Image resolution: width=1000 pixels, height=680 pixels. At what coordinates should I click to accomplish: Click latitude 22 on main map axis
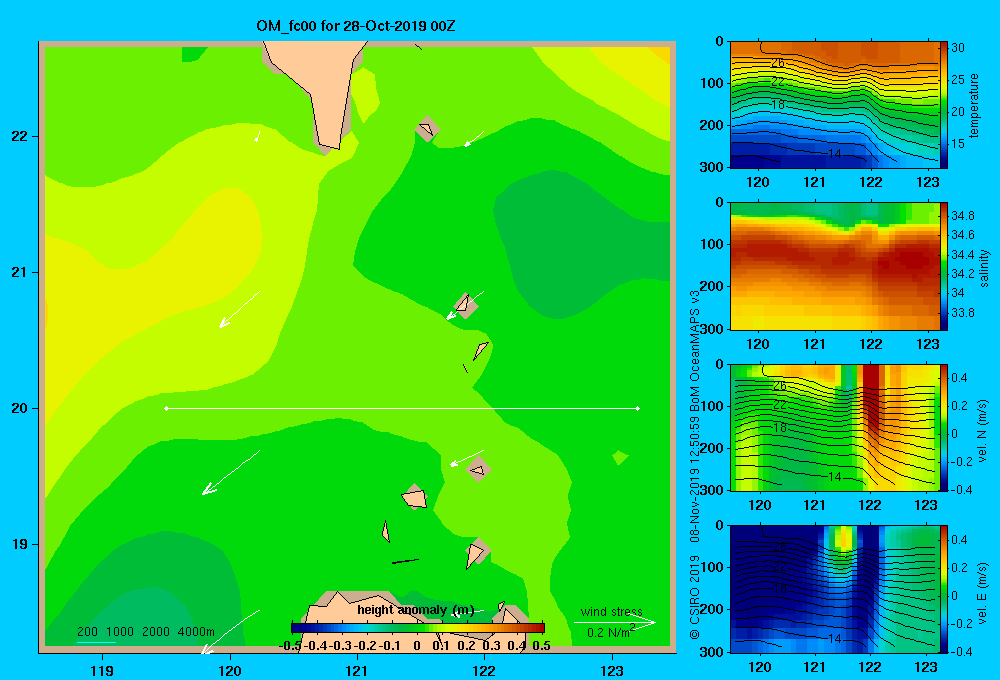20,136
